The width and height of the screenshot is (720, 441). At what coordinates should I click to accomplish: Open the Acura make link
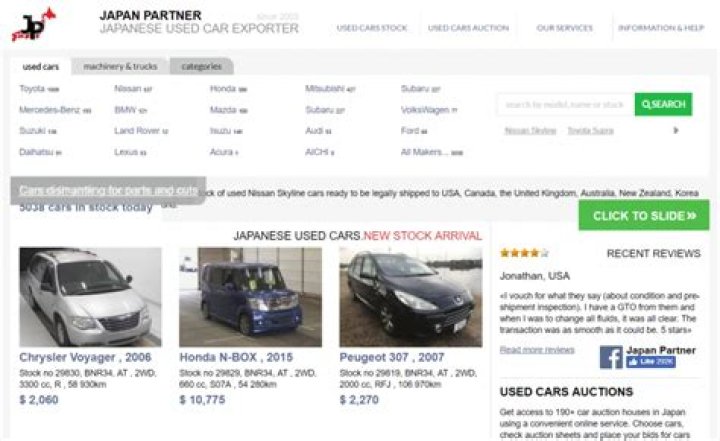coord(224,152)
